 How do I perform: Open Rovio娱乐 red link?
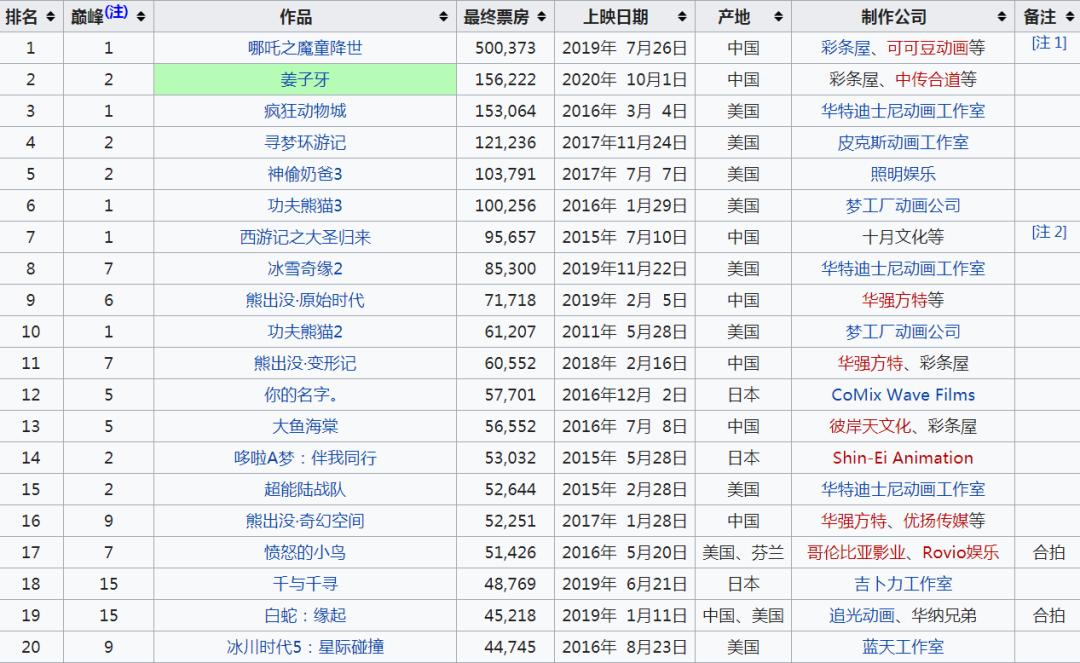pos(961,553)
